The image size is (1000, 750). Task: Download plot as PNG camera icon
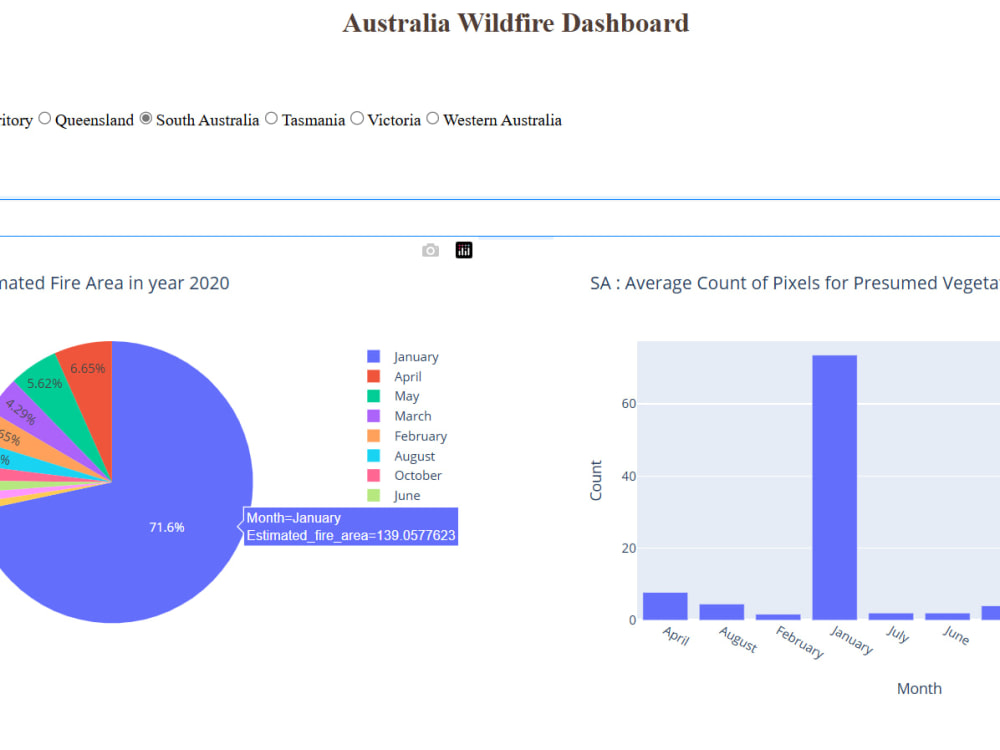pos(430,251)
